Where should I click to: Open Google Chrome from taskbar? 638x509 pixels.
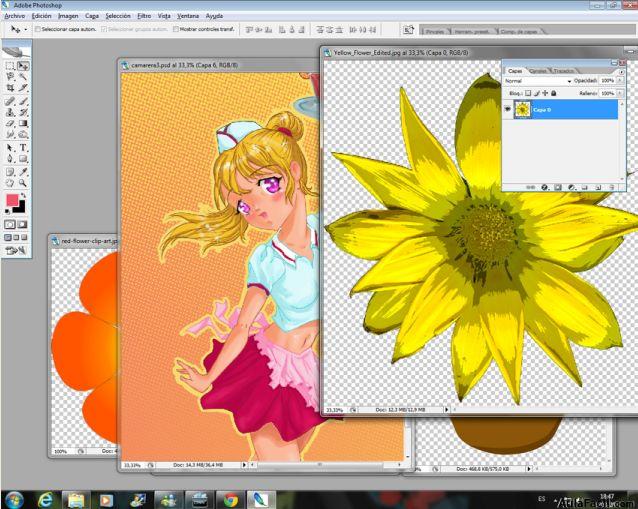(x=230, y=500)
